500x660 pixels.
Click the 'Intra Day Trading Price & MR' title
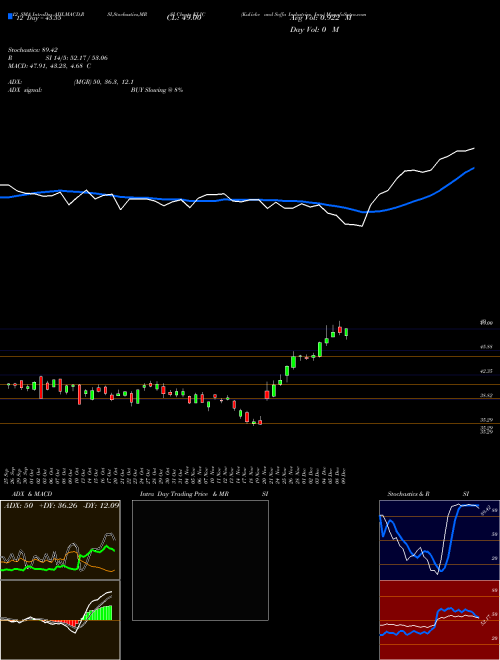[x=184, y=494]
